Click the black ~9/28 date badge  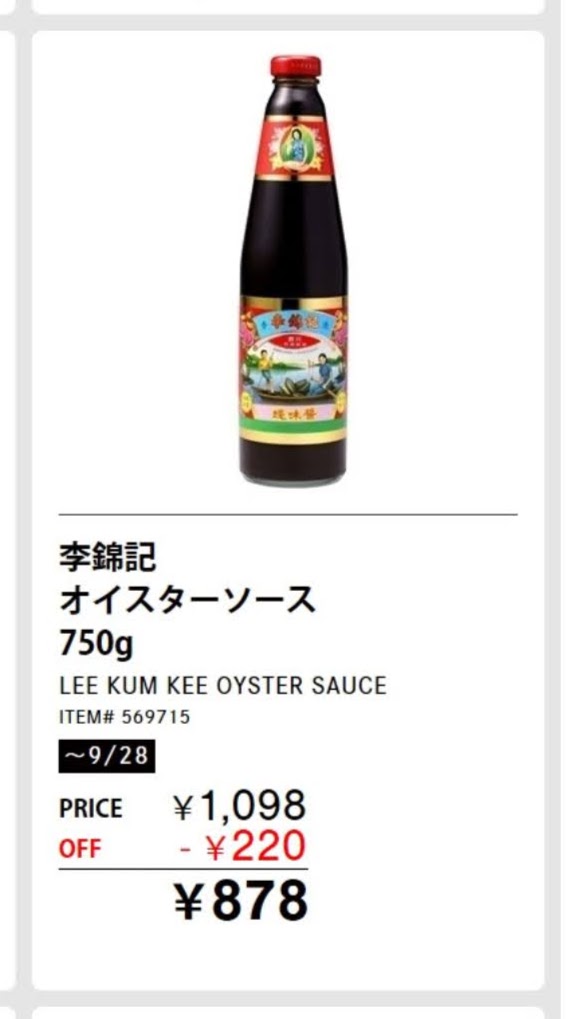[107, 756]
